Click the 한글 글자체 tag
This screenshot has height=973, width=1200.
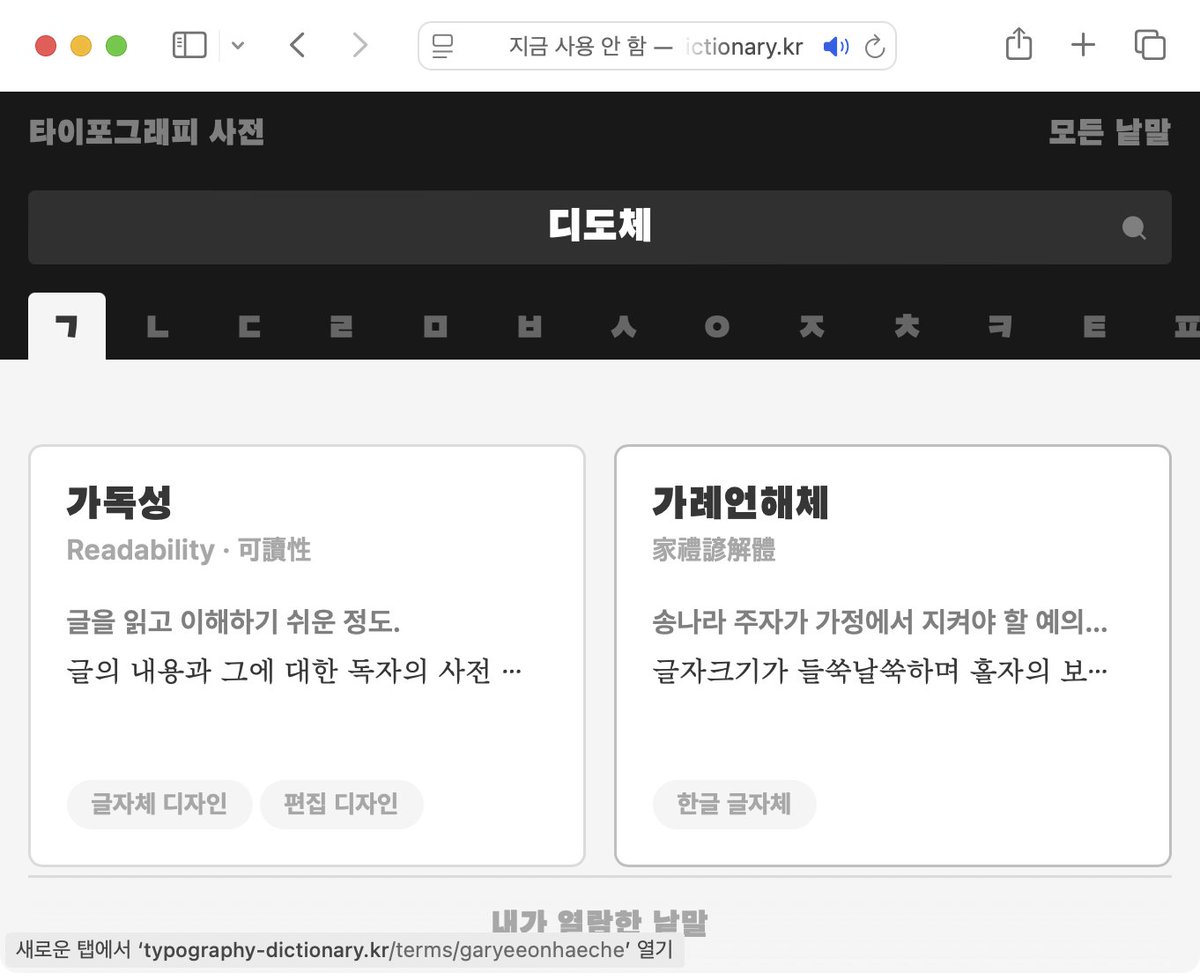tap(734, 803)
